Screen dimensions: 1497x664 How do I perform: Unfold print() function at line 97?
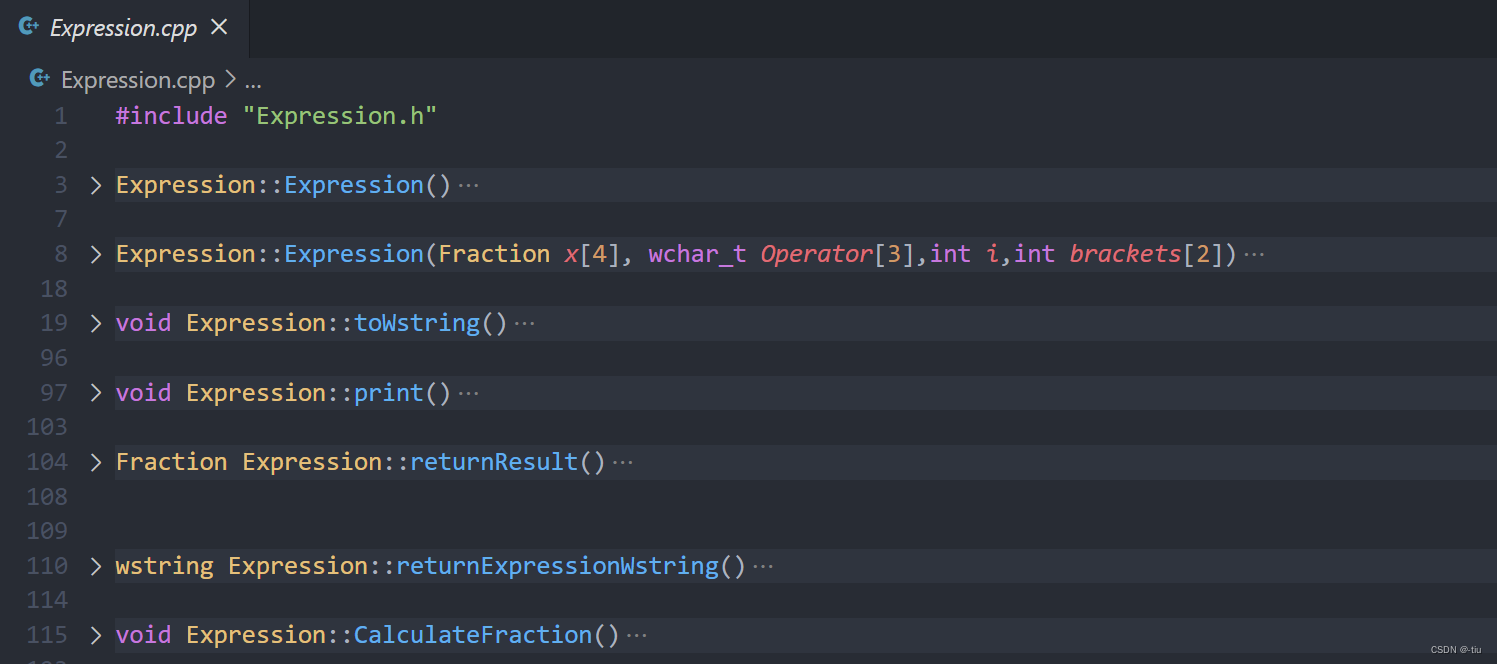coord(96,393)
